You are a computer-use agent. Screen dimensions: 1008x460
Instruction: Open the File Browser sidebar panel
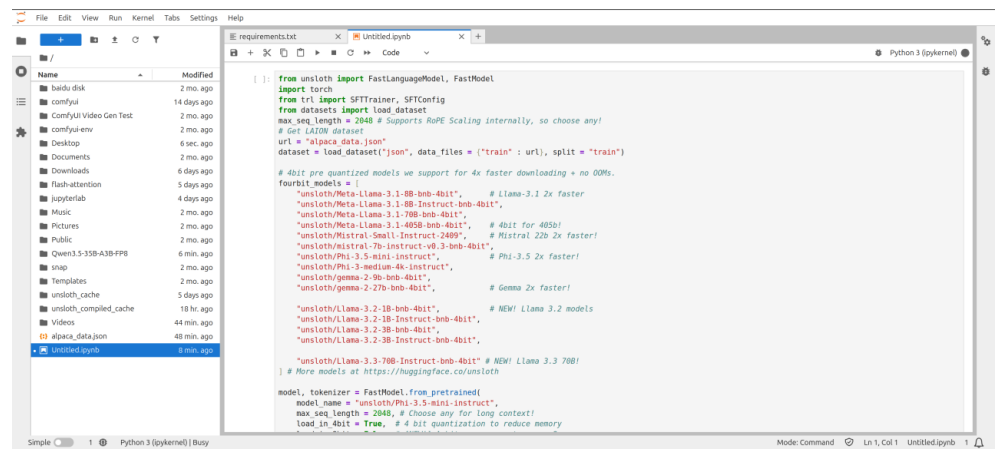[x=21, y=40]
